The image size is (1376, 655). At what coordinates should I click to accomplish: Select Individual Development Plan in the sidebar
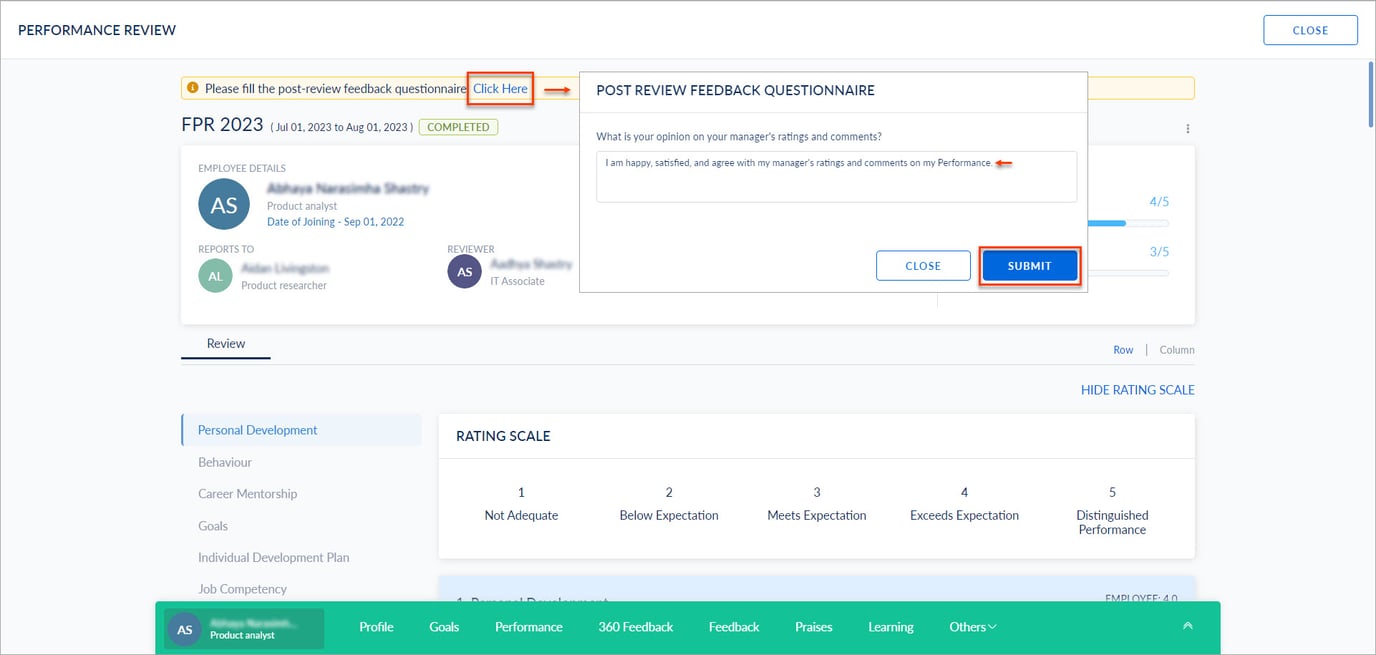(x=274, y=558)
